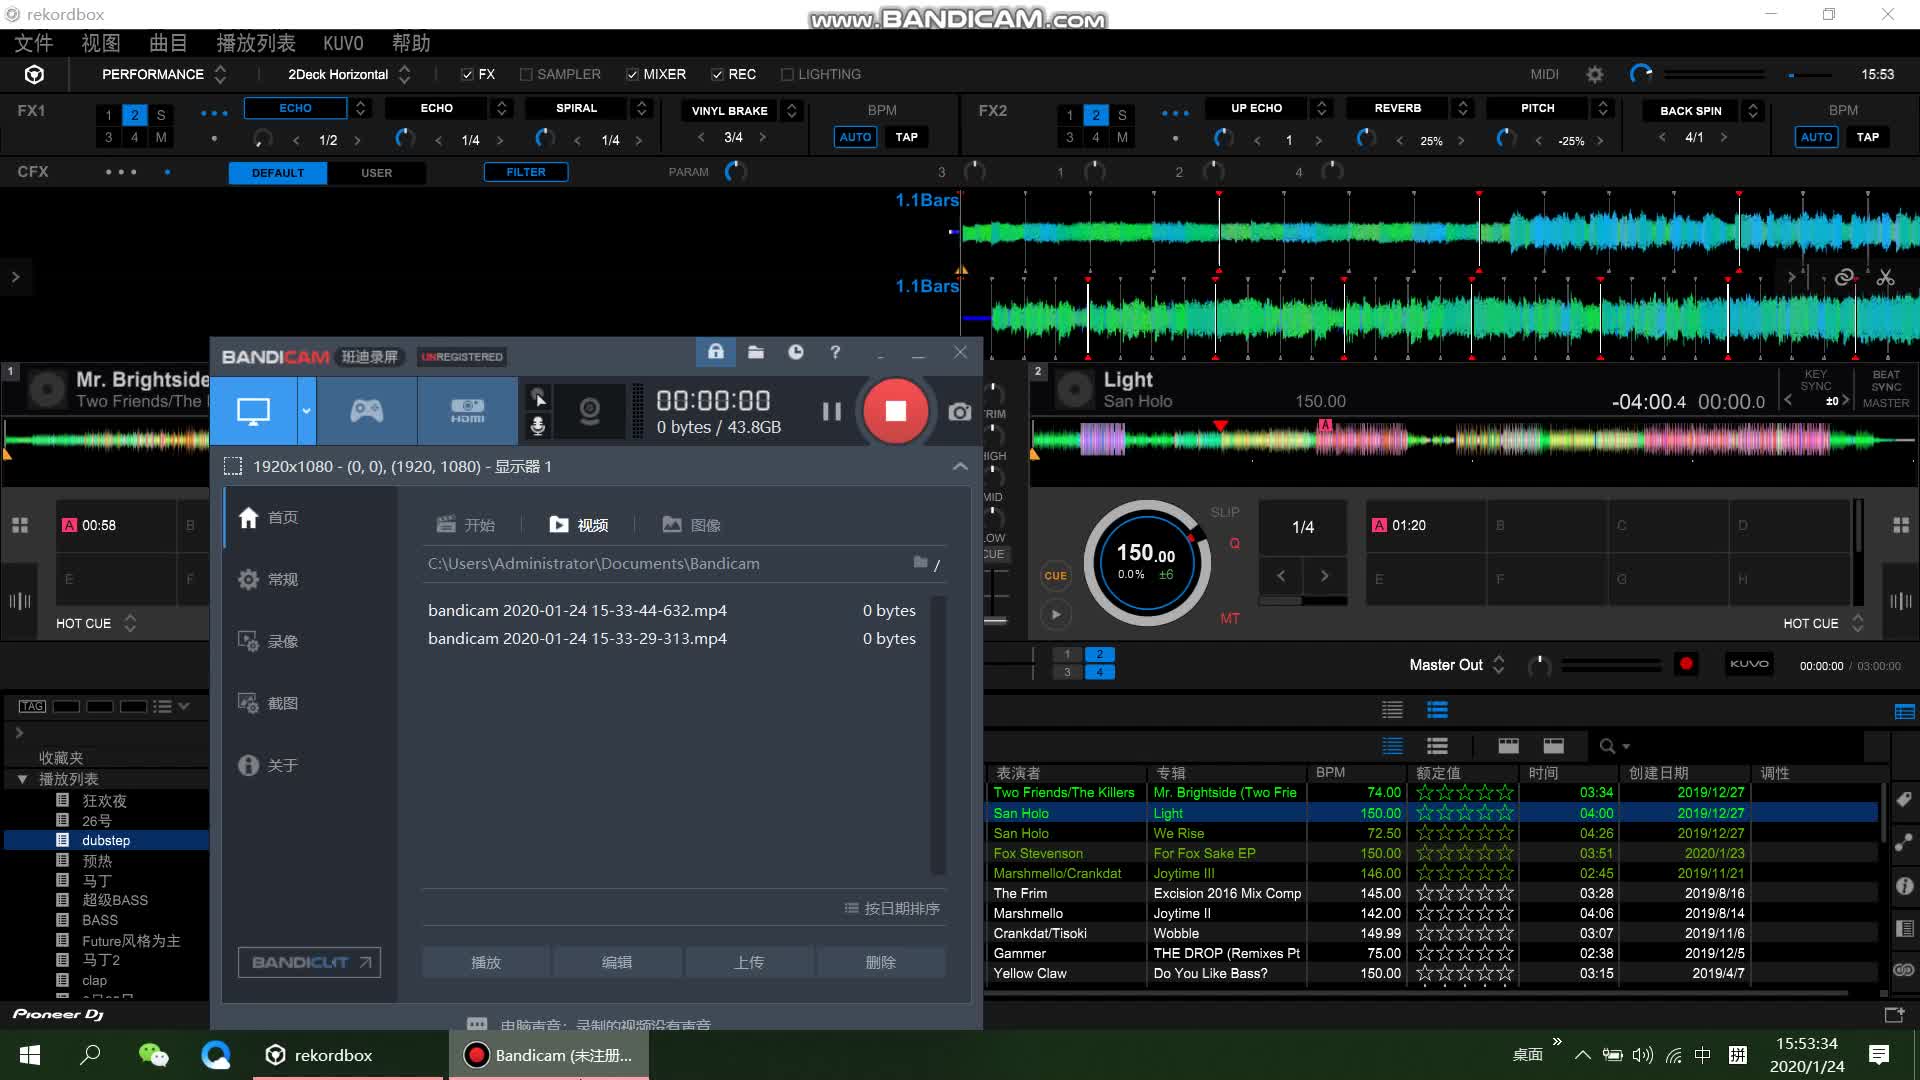Click the Windows Start button
The image size is (1920, 1080).
pyautogui.click(x=30, y=1055)
